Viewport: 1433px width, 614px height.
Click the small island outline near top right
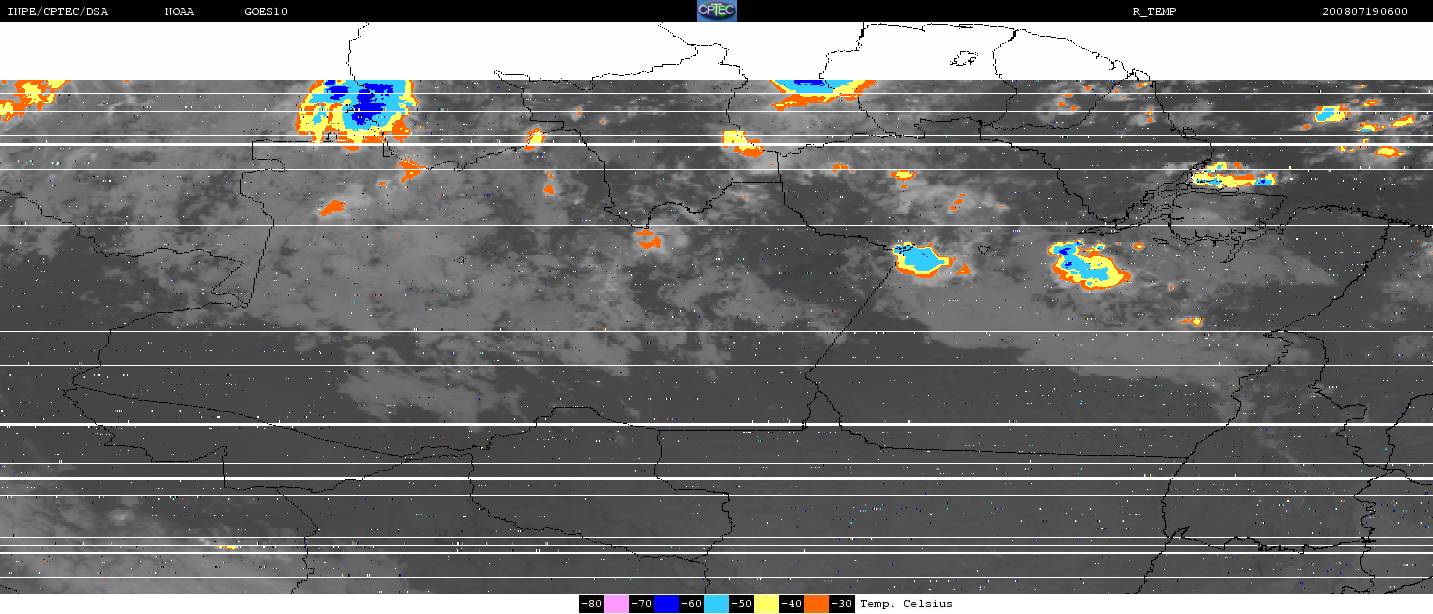[x=962, y=60]
